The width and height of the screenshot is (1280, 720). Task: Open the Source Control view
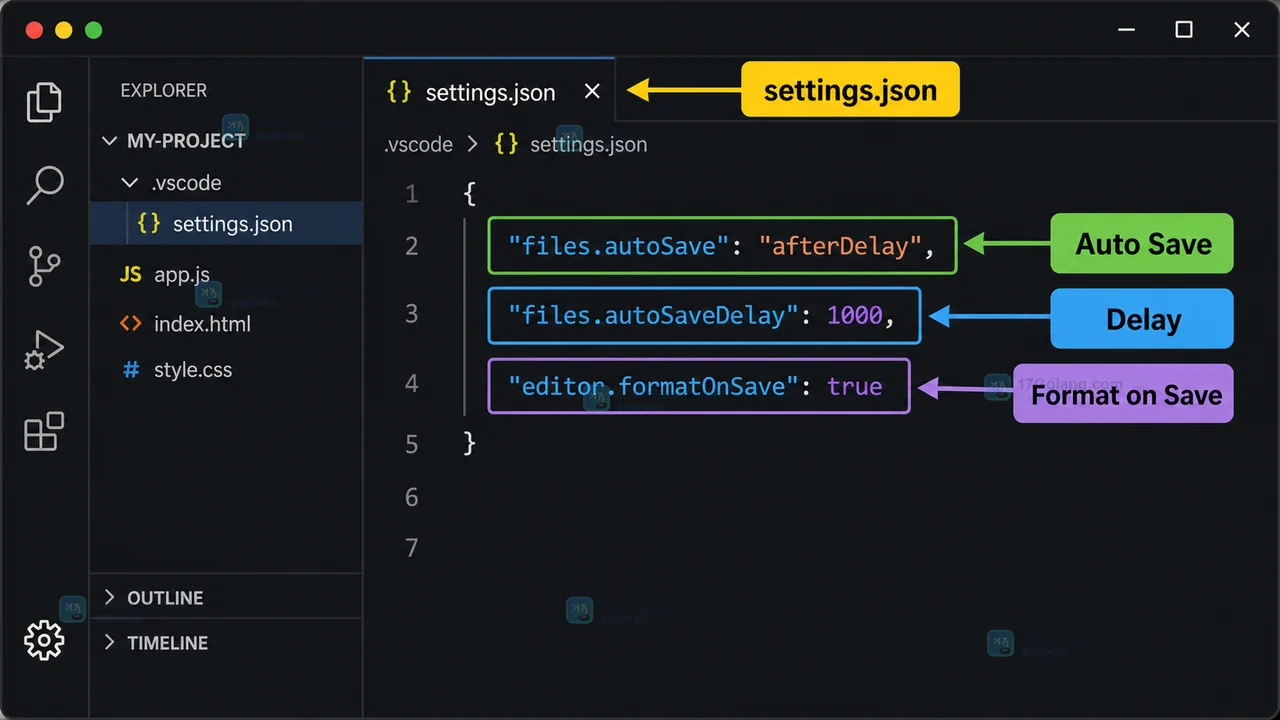point(44,267)
